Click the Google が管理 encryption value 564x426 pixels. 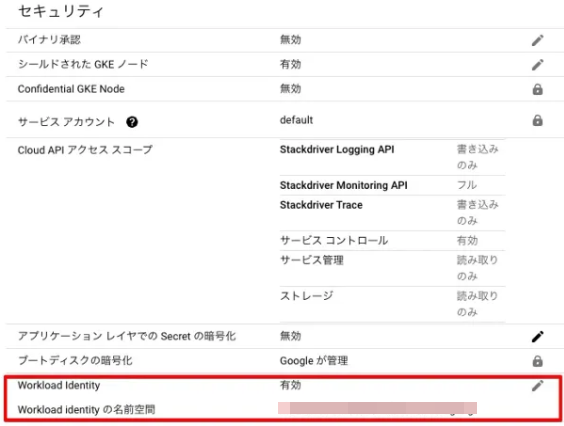(314, 361)
